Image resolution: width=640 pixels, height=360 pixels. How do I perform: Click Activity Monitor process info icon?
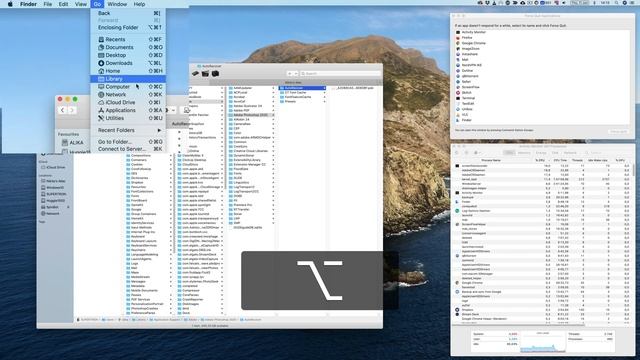coord(467,153)
